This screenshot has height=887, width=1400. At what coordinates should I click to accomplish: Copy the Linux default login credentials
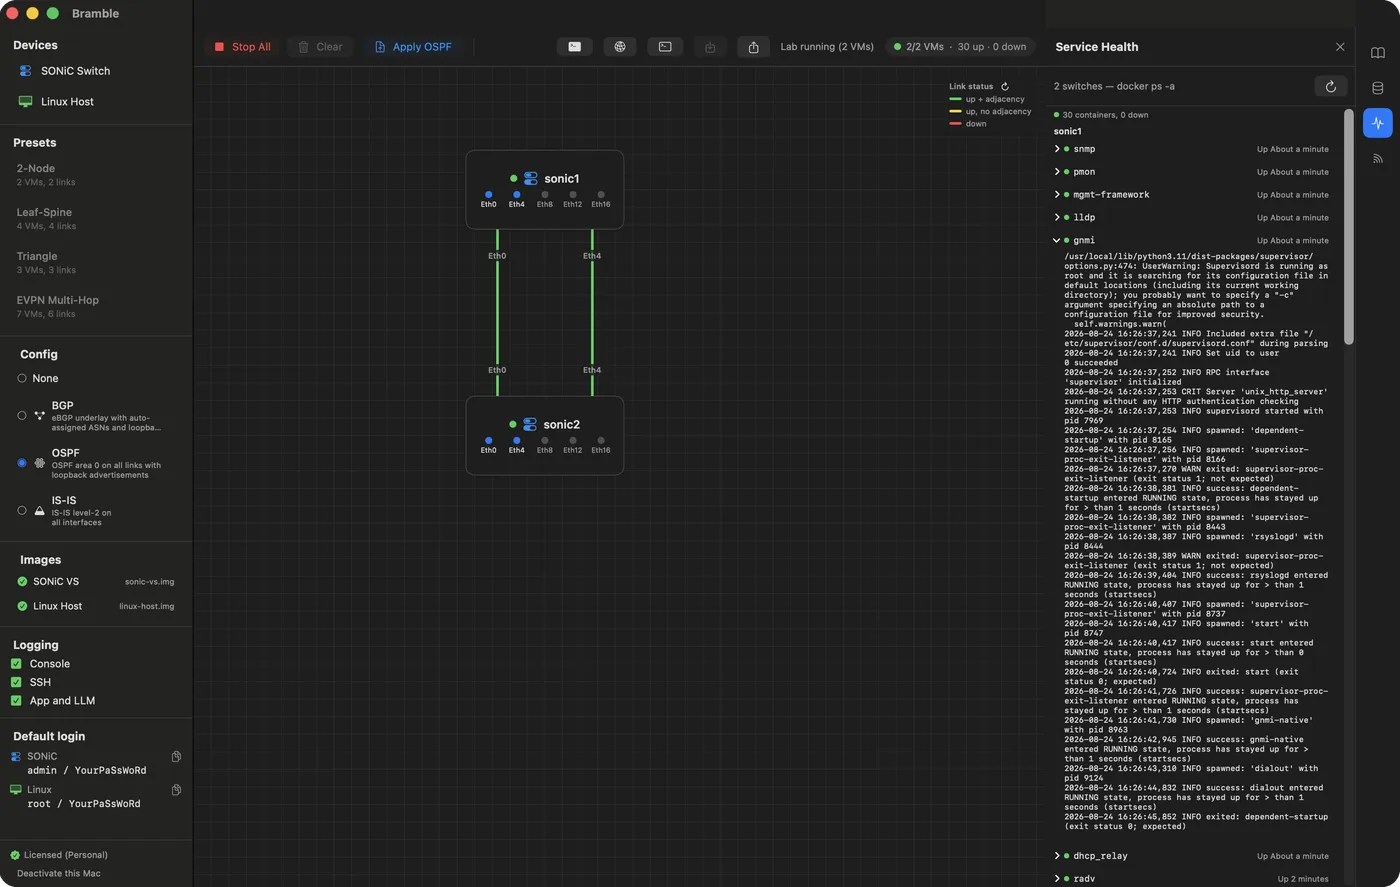click(x=176, y=790)
